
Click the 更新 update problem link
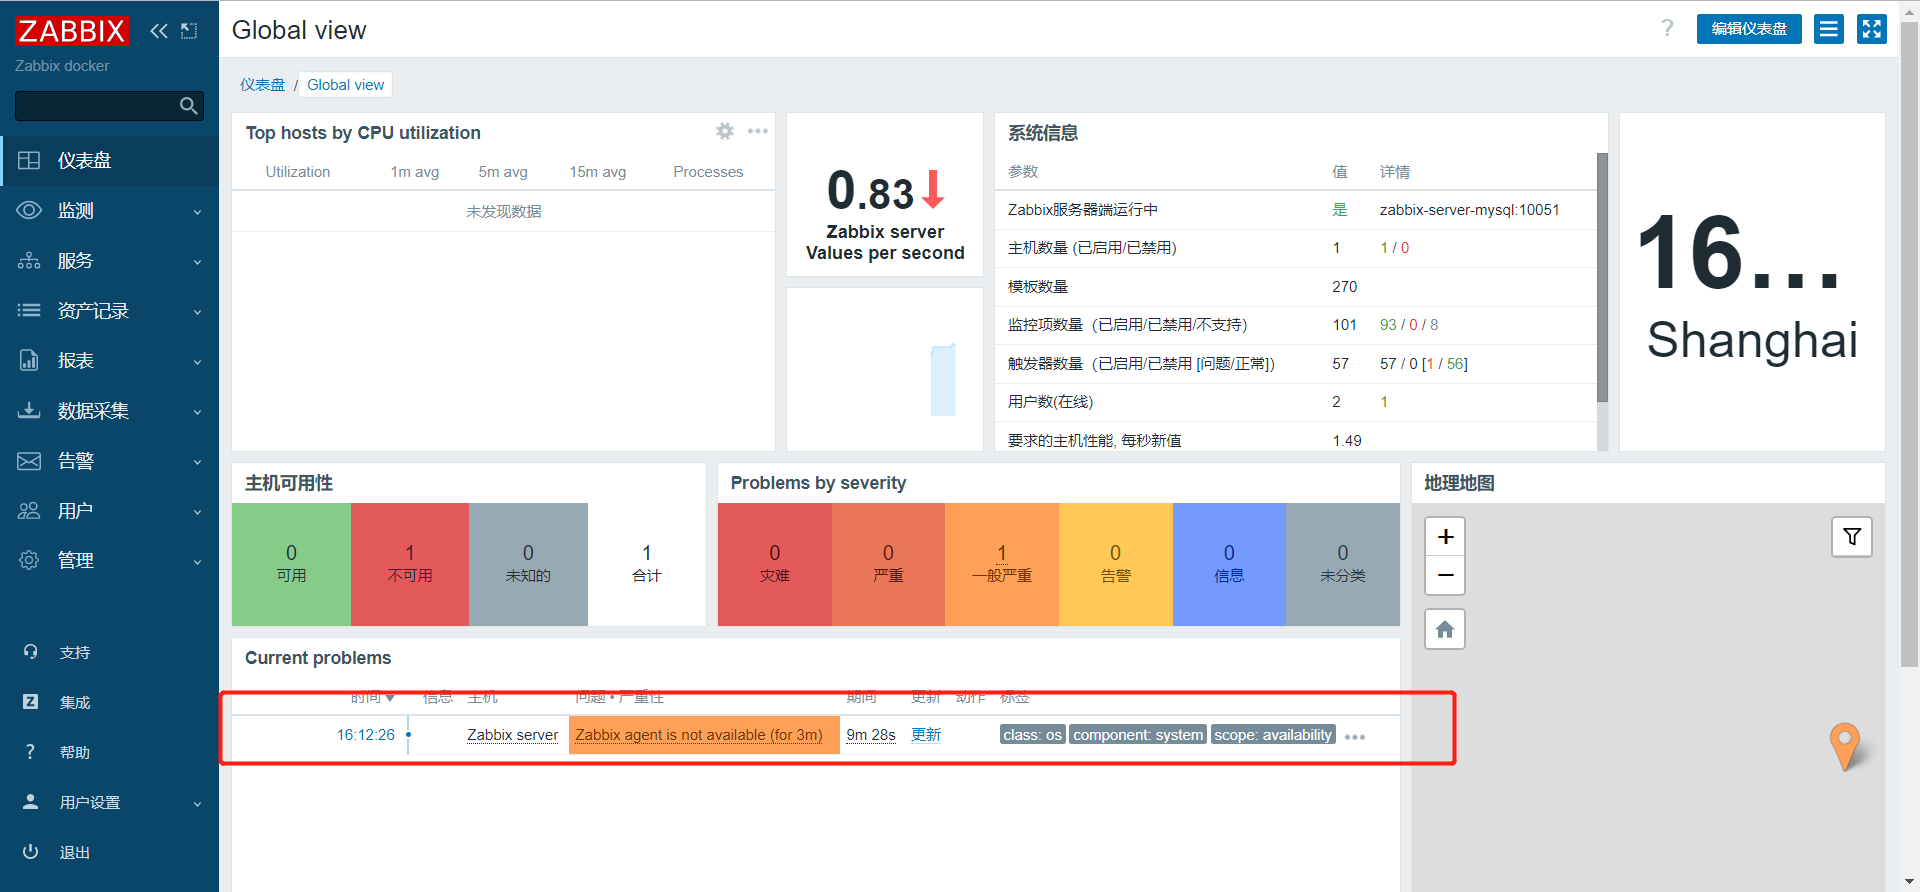click(x=926, y=735)
